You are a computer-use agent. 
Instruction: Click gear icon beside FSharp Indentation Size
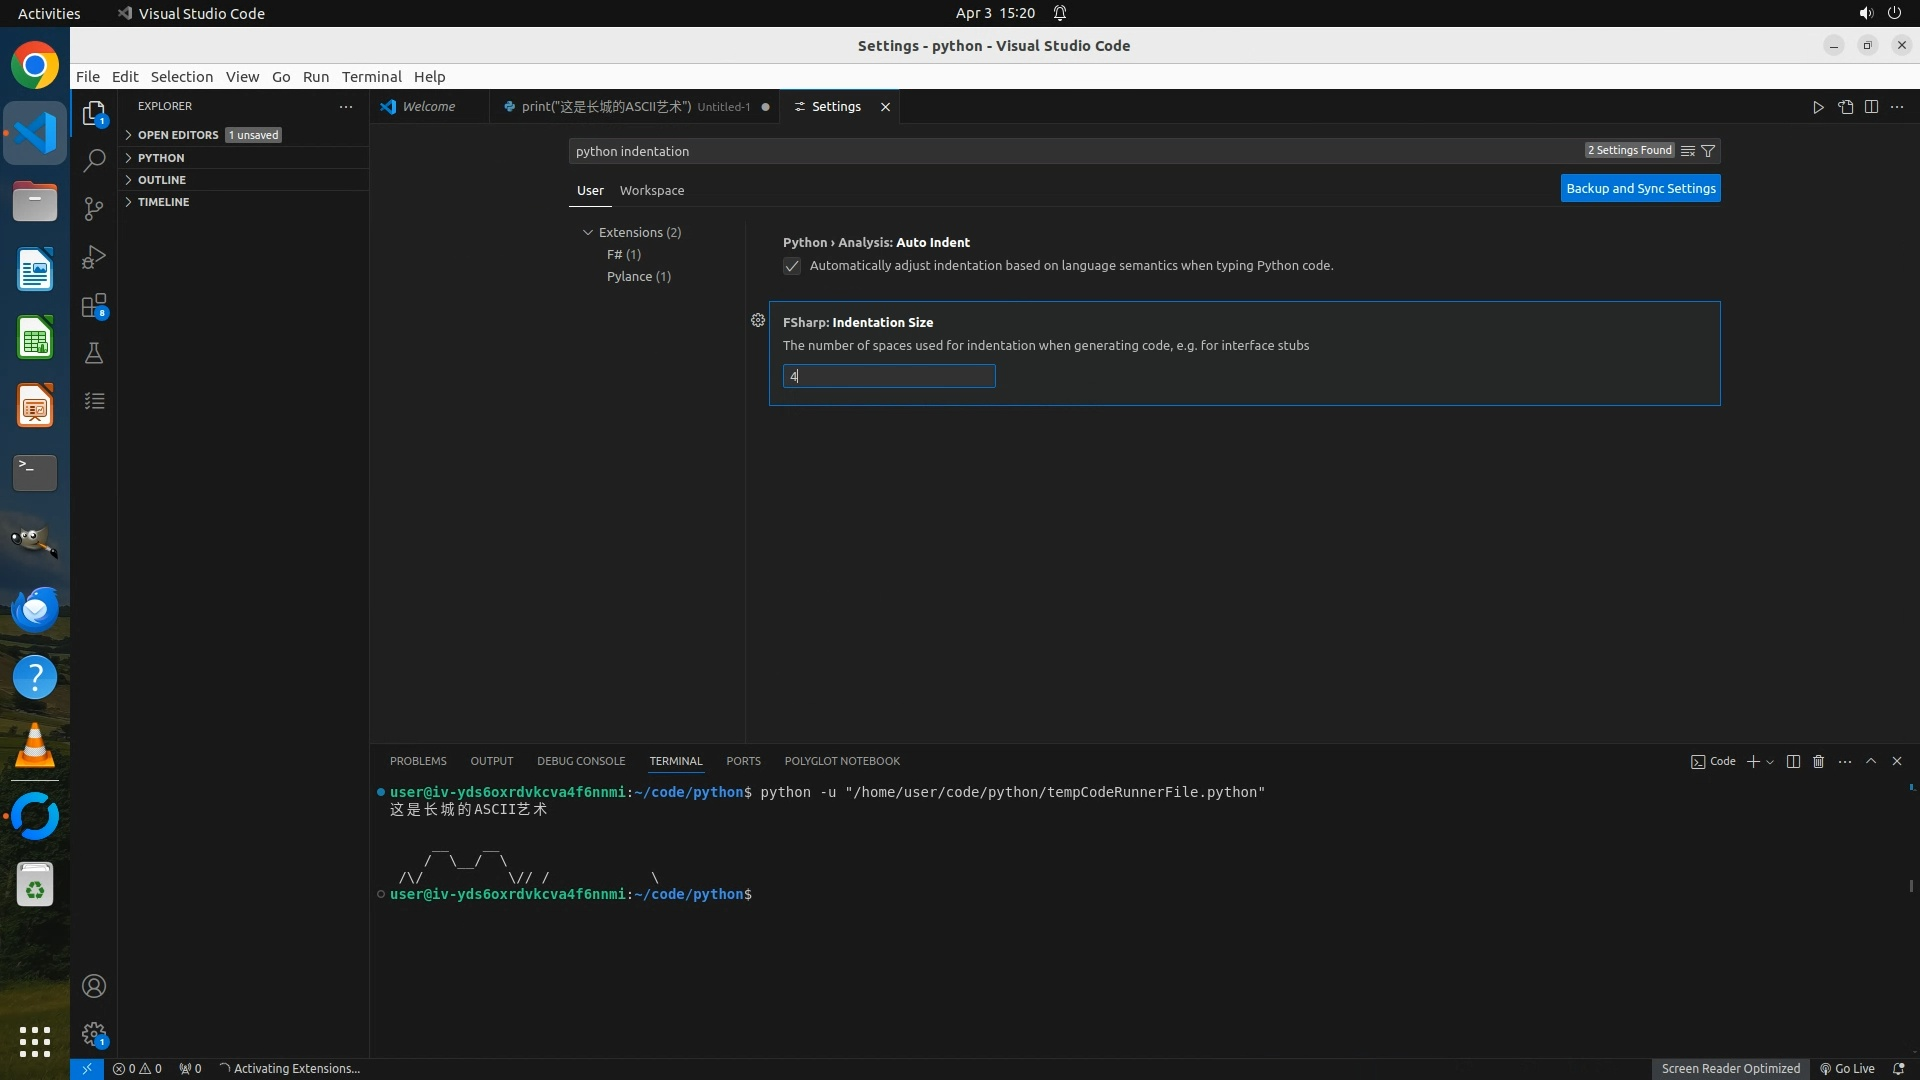point(758,321)
